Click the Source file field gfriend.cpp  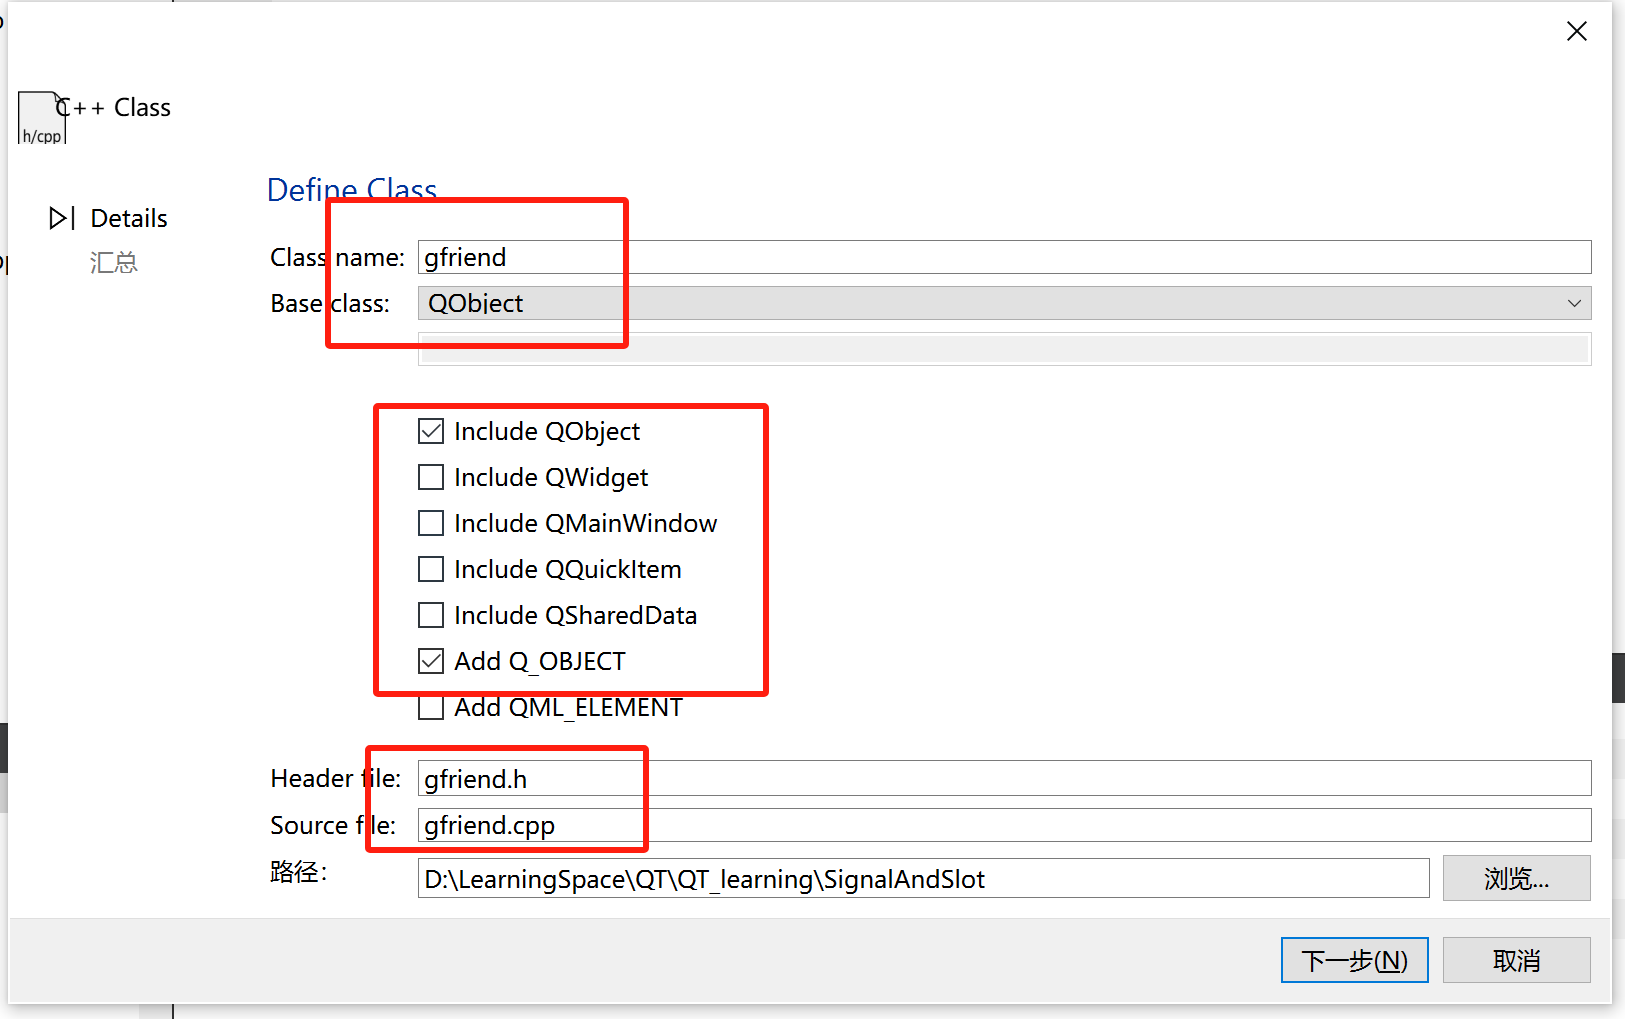point(1004,825)
